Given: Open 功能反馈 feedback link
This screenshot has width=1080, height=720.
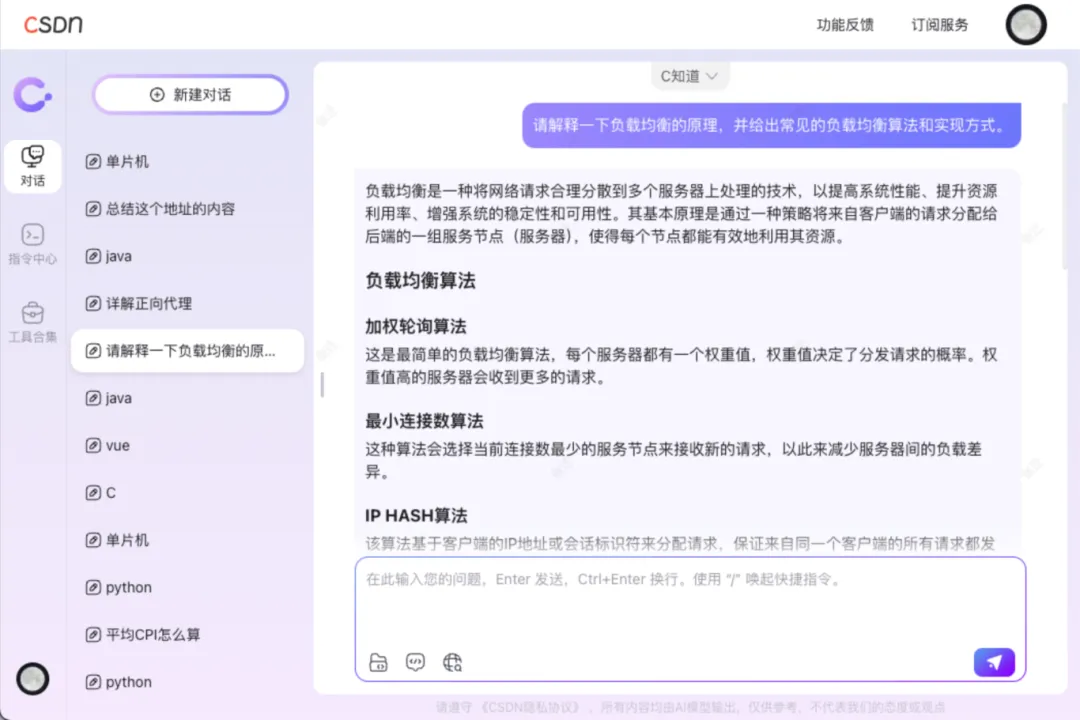Looking at the screenshot, I should coord(845,25).
